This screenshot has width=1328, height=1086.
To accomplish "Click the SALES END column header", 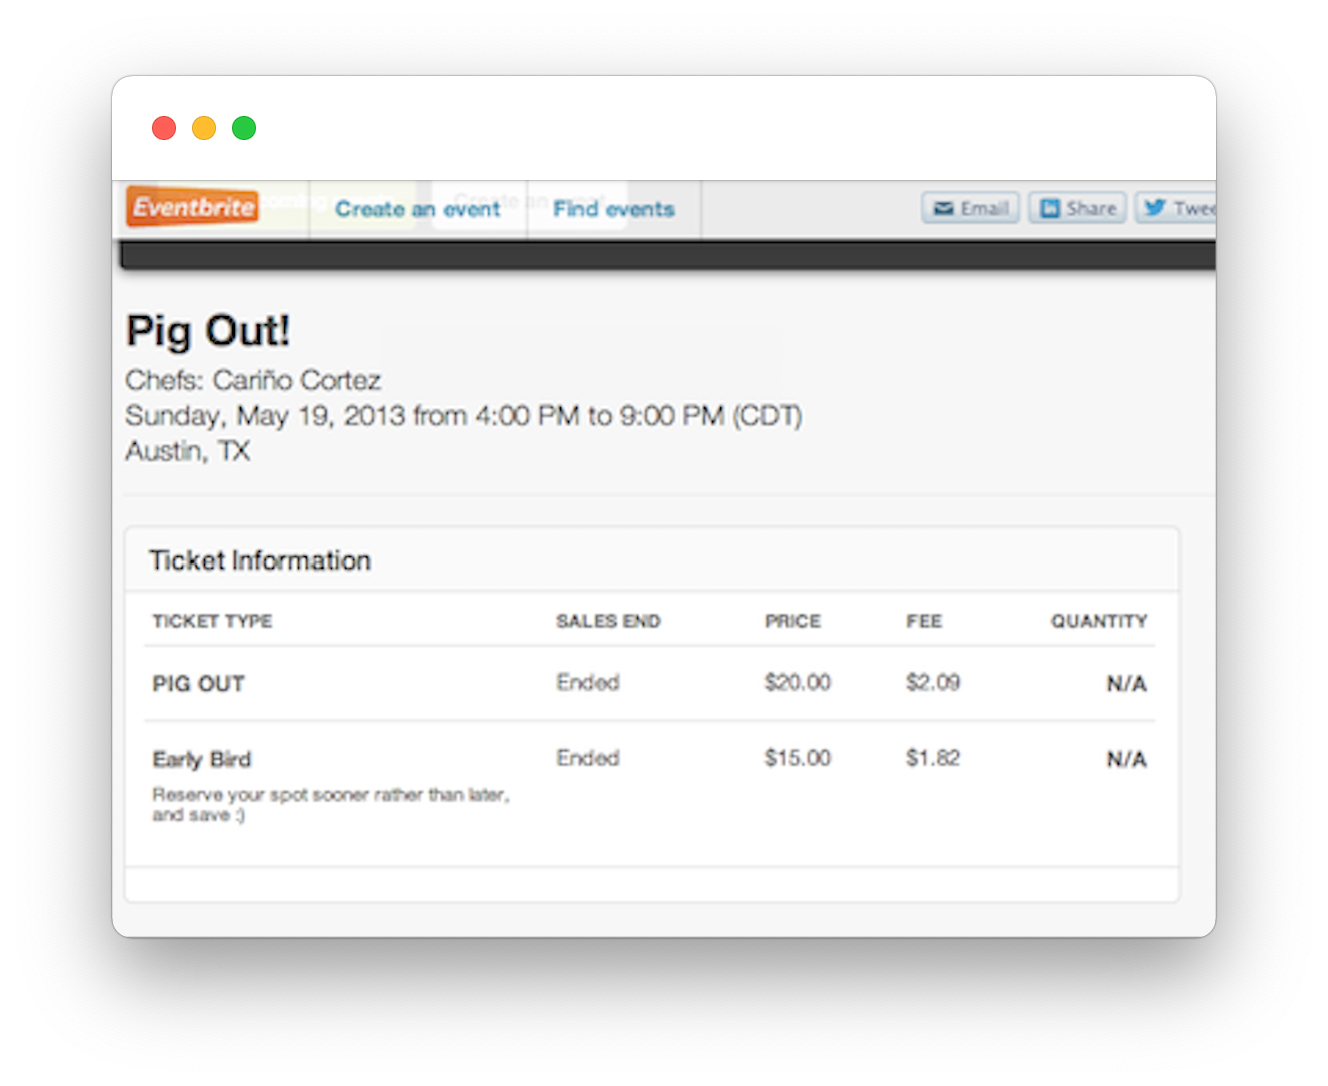I will click(x=608, y=621).
